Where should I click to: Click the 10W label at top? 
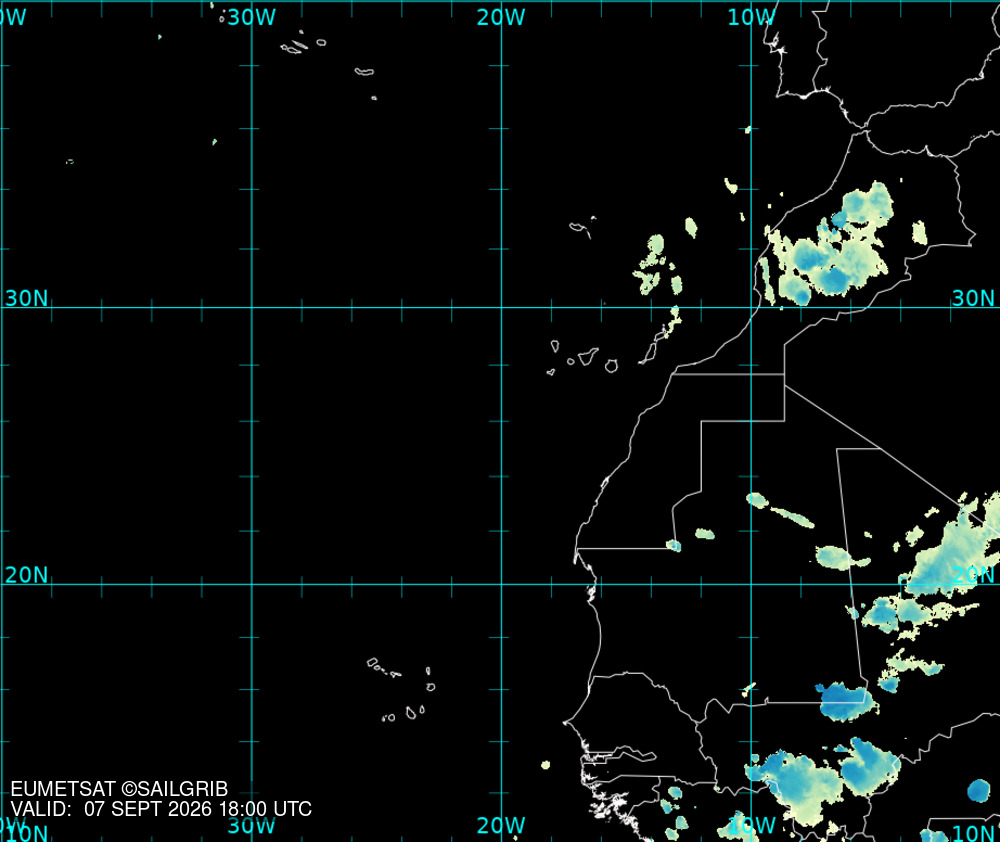tap(751, 17)
